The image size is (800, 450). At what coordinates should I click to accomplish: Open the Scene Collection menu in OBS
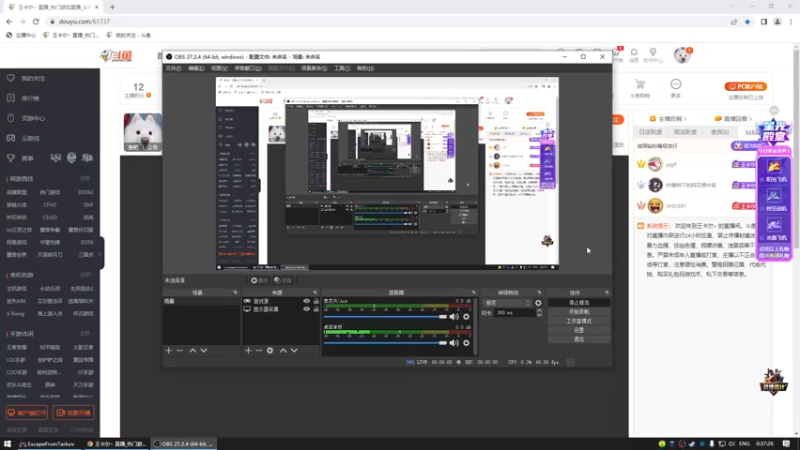(x=314, y=68)
